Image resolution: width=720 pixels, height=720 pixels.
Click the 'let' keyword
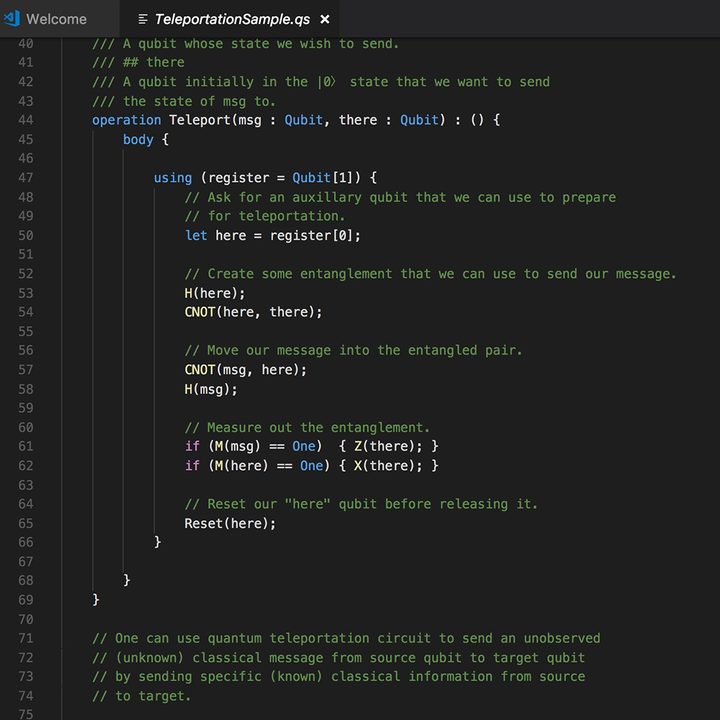pos(196,235)
